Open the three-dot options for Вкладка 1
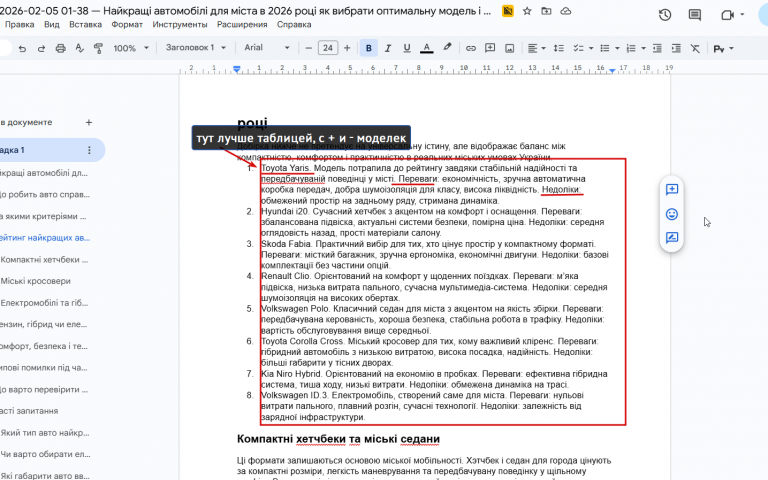 pos(89,150)
